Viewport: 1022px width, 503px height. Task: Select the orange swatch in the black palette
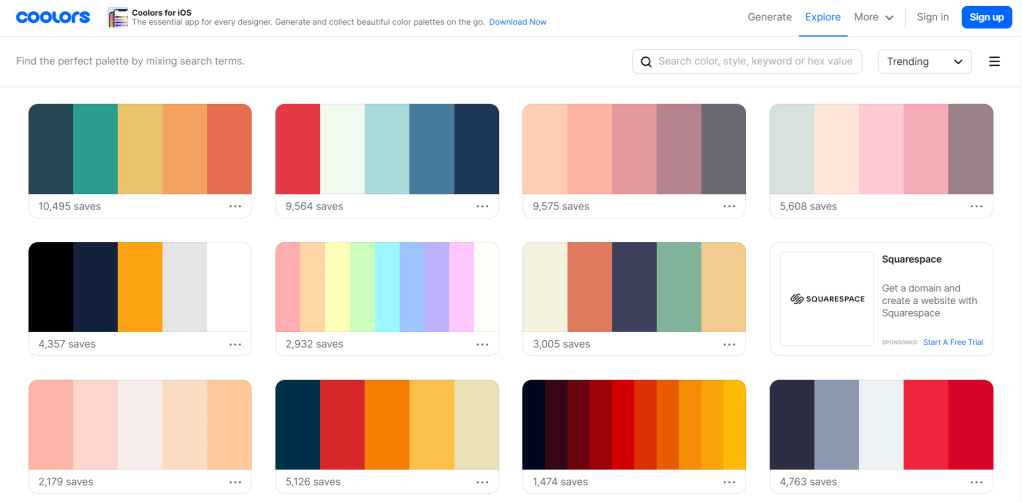[x=140, y=286]
